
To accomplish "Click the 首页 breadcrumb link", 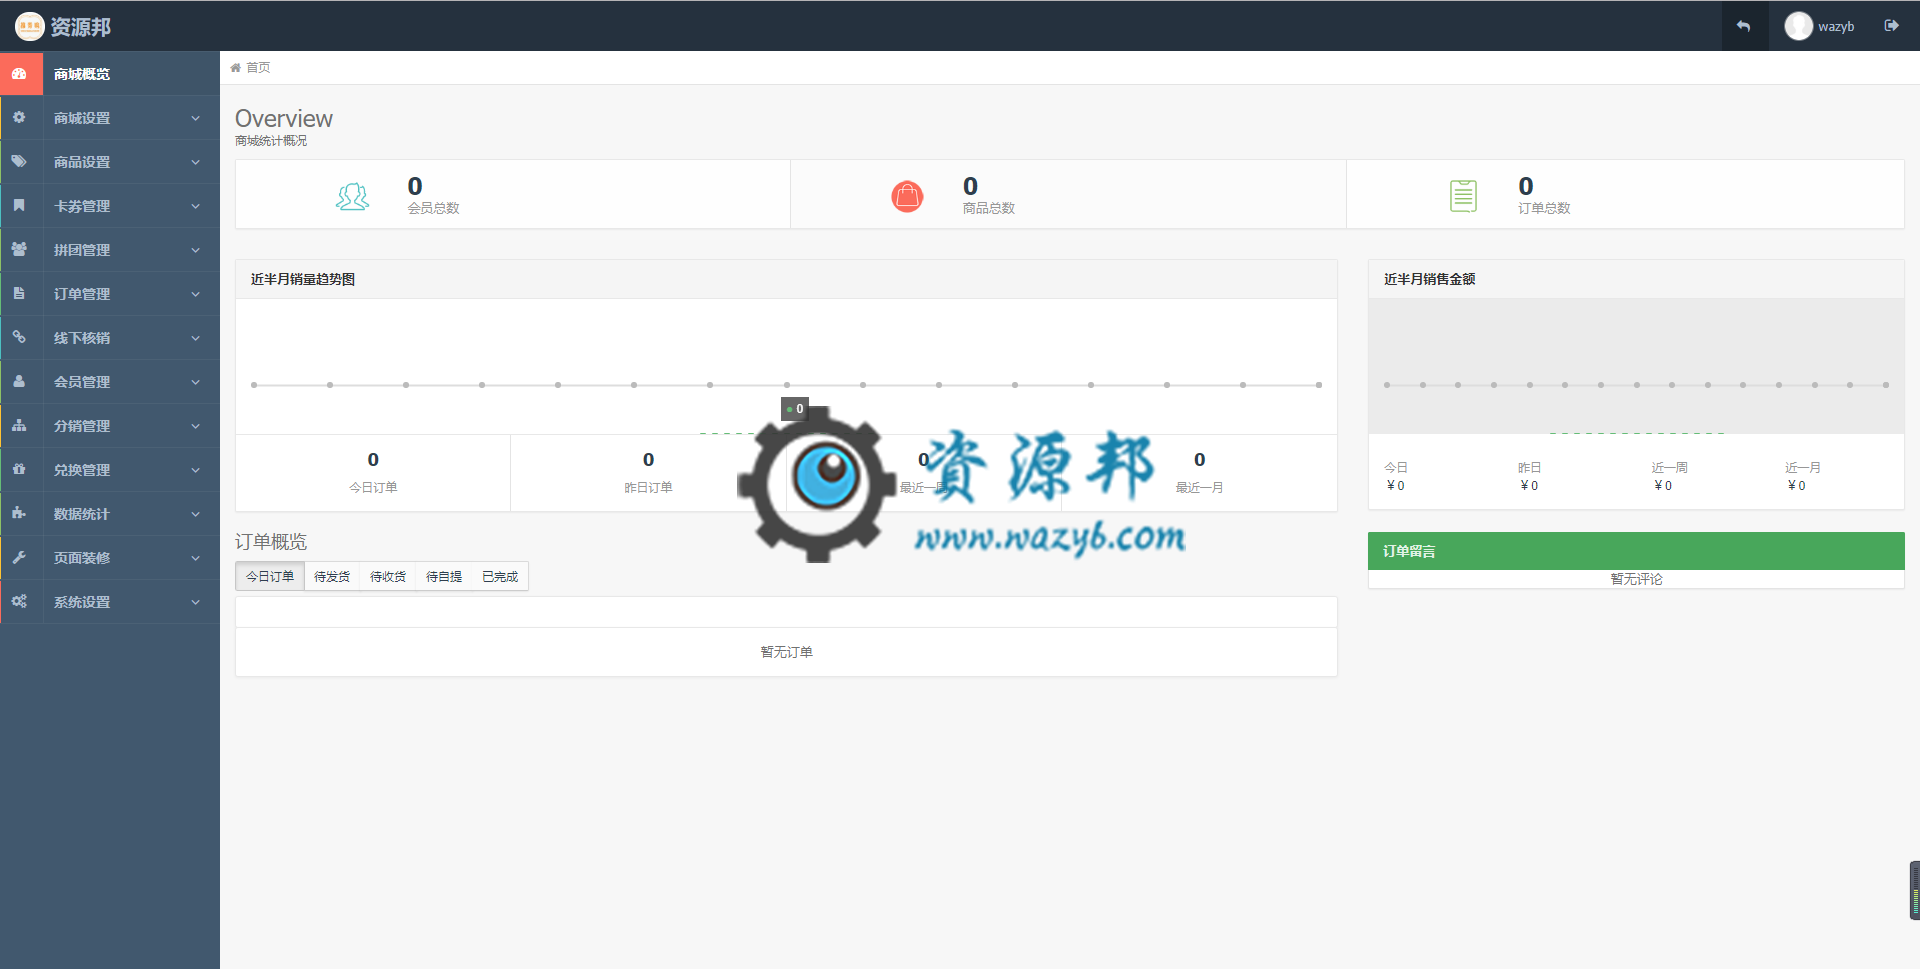I will coord(258,68).
